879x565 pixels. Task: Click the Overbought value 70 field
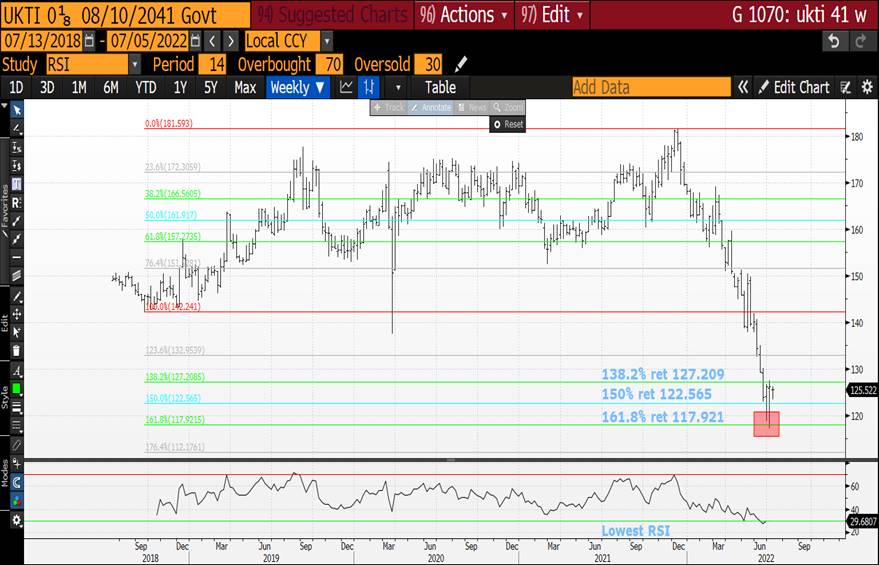(330, 64)
